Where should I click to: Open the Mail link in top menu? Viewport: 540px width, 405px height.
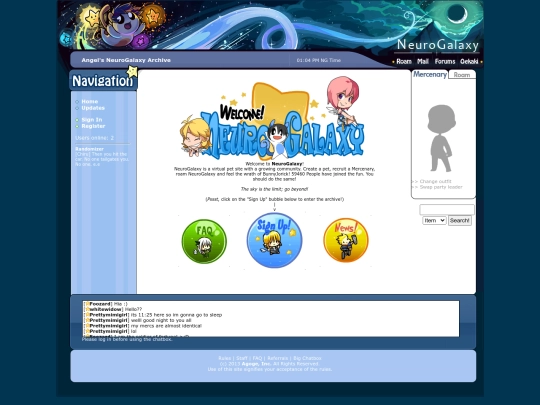[x=423, y=61]
